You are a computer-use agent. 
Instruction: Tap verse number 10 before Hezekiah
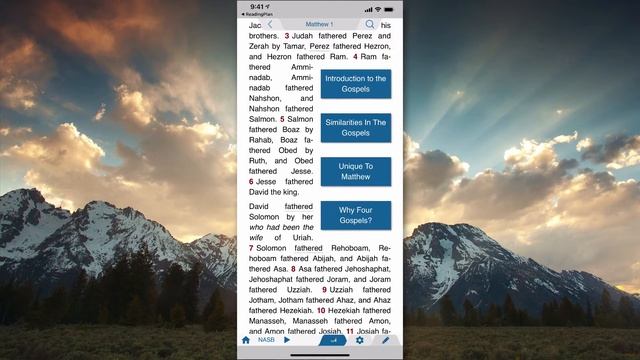coord(321,311)
